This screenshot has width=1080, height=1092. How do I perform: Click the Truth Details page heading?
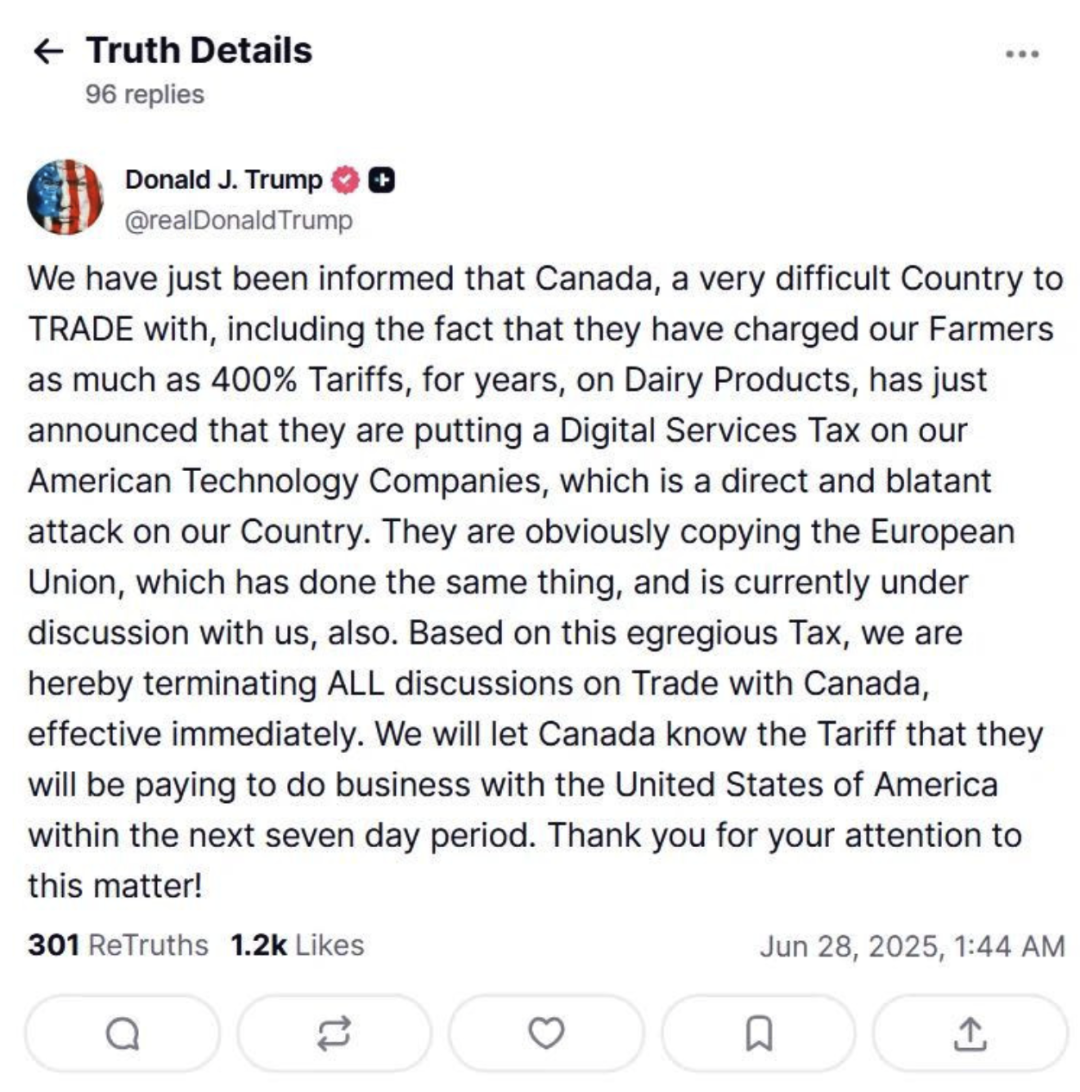[199, 50]
